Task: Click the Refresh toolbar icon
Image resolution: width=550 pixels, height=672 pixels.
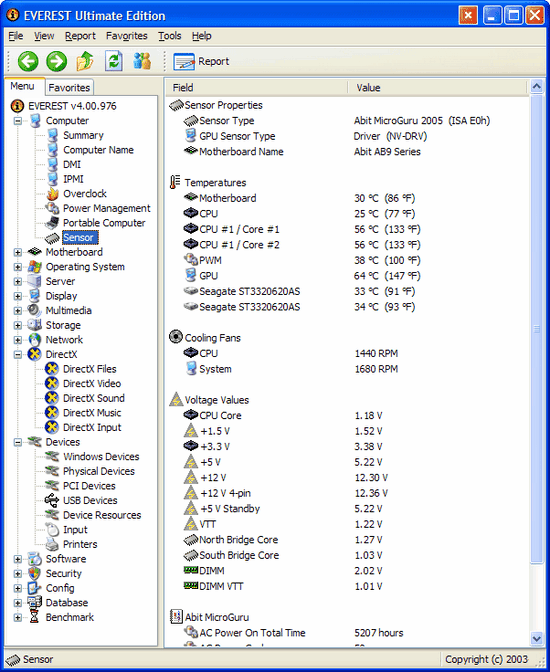Action: pos(114,61)
